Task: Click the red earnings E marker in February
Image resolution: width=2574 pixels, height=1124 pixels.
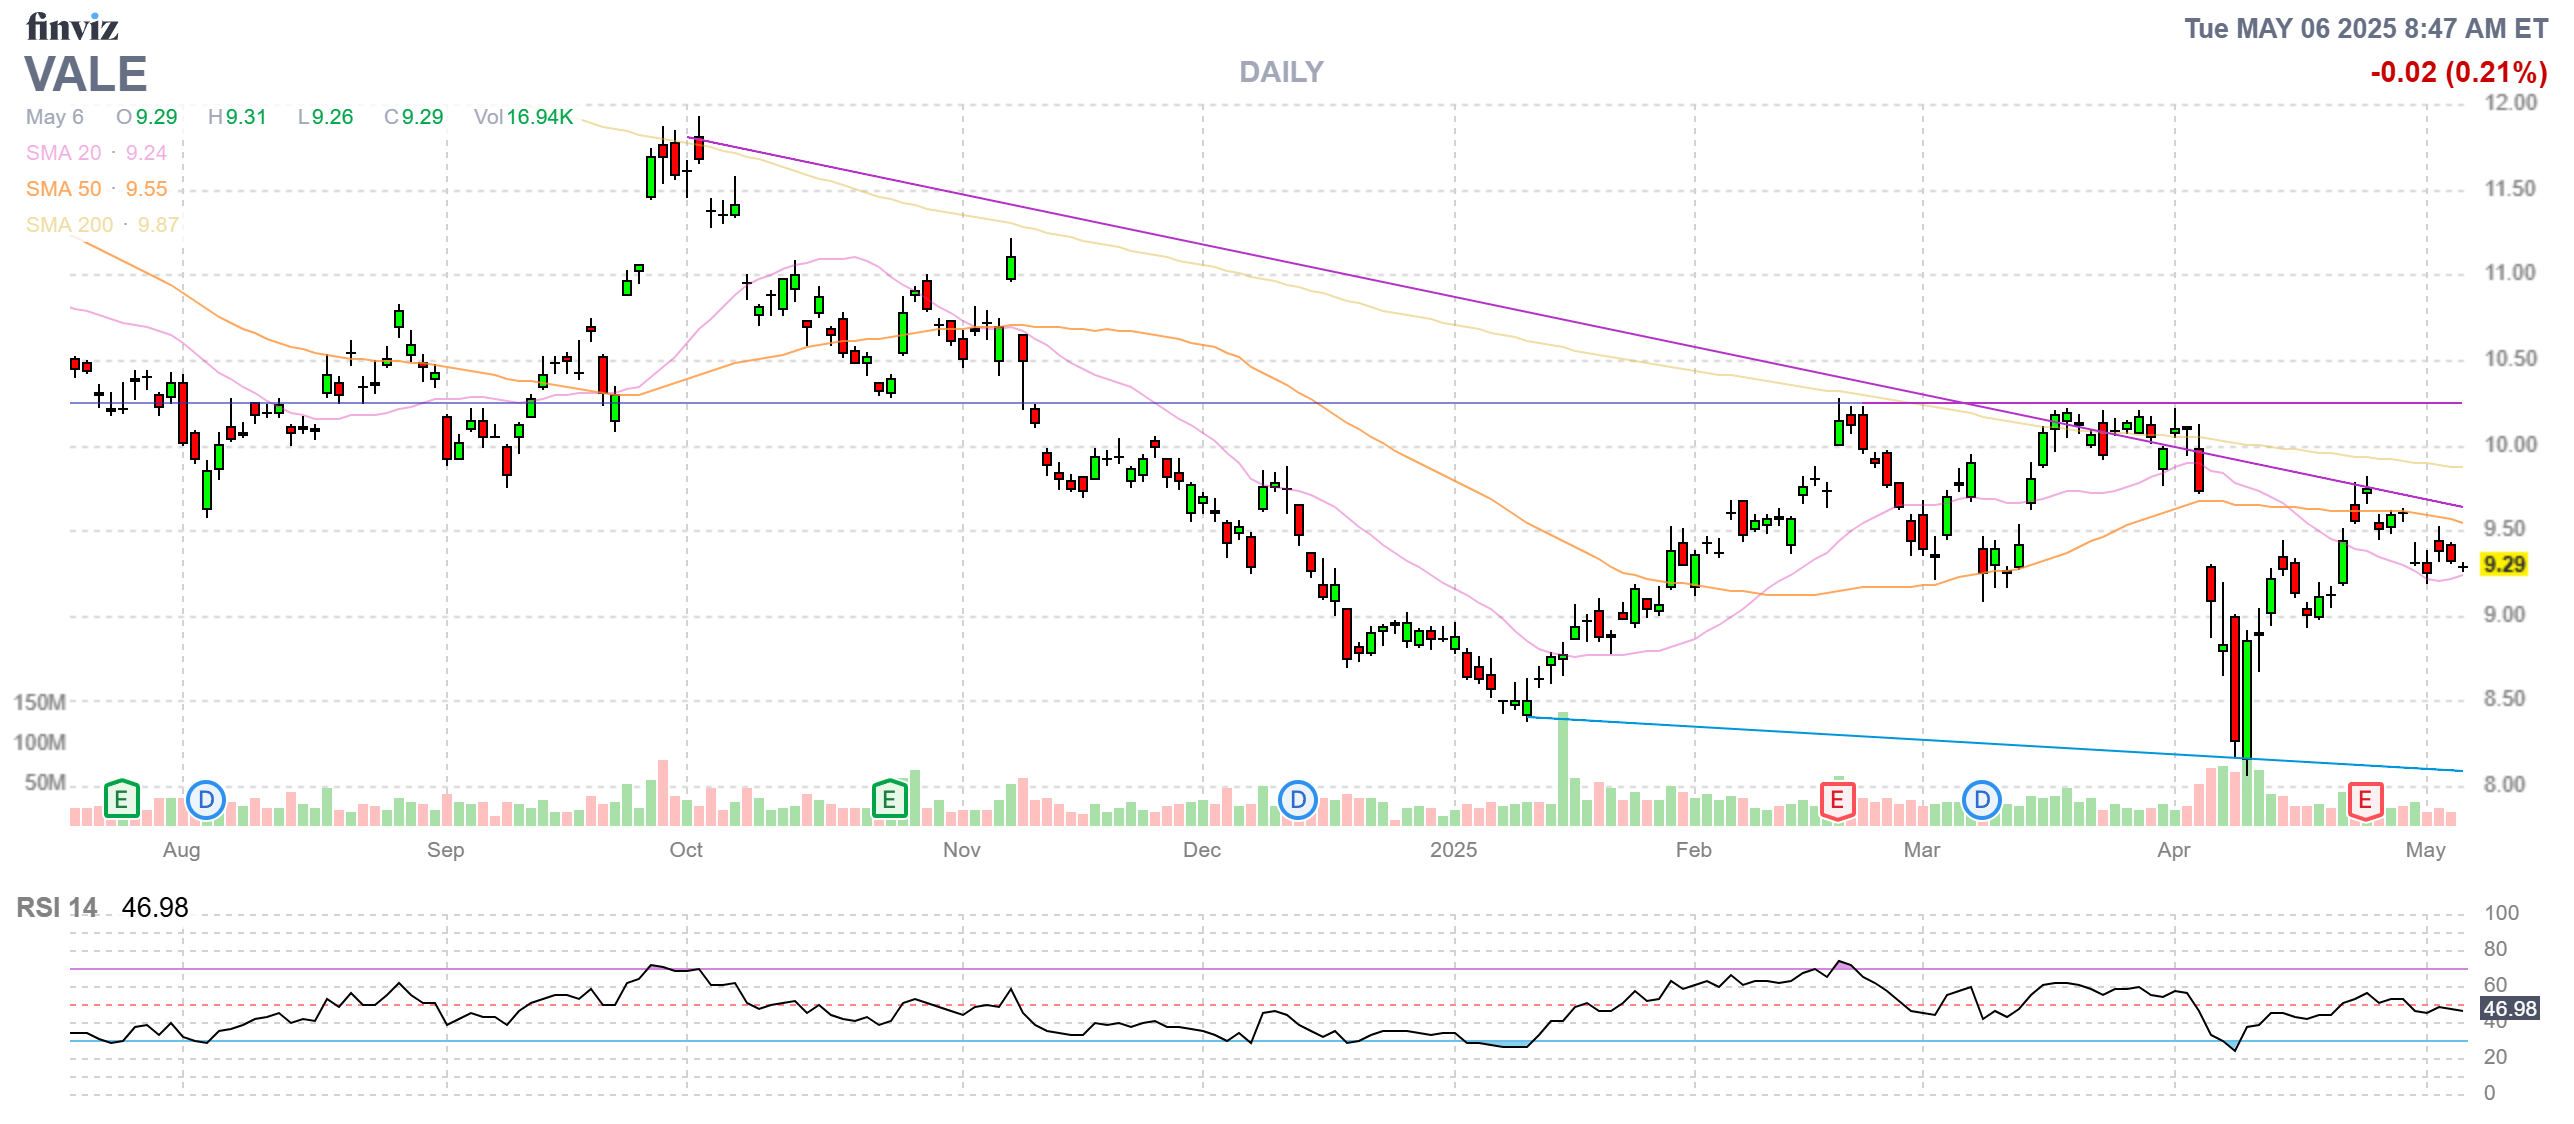Action: pos(1837,800)
